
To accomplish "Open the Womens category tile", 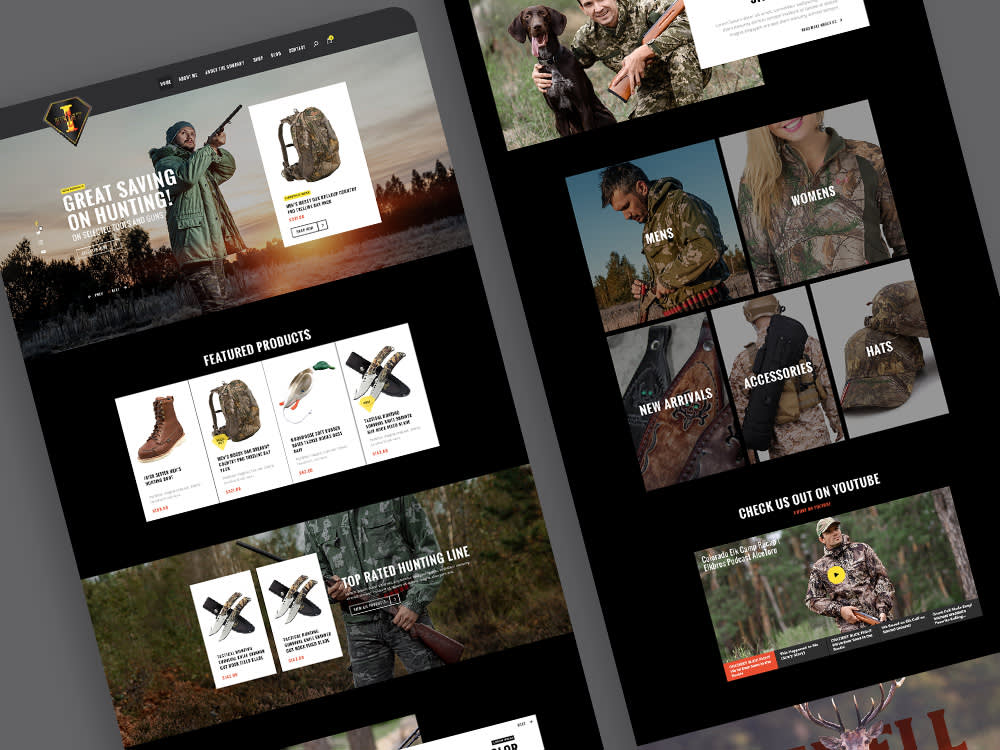I will 813,195.
